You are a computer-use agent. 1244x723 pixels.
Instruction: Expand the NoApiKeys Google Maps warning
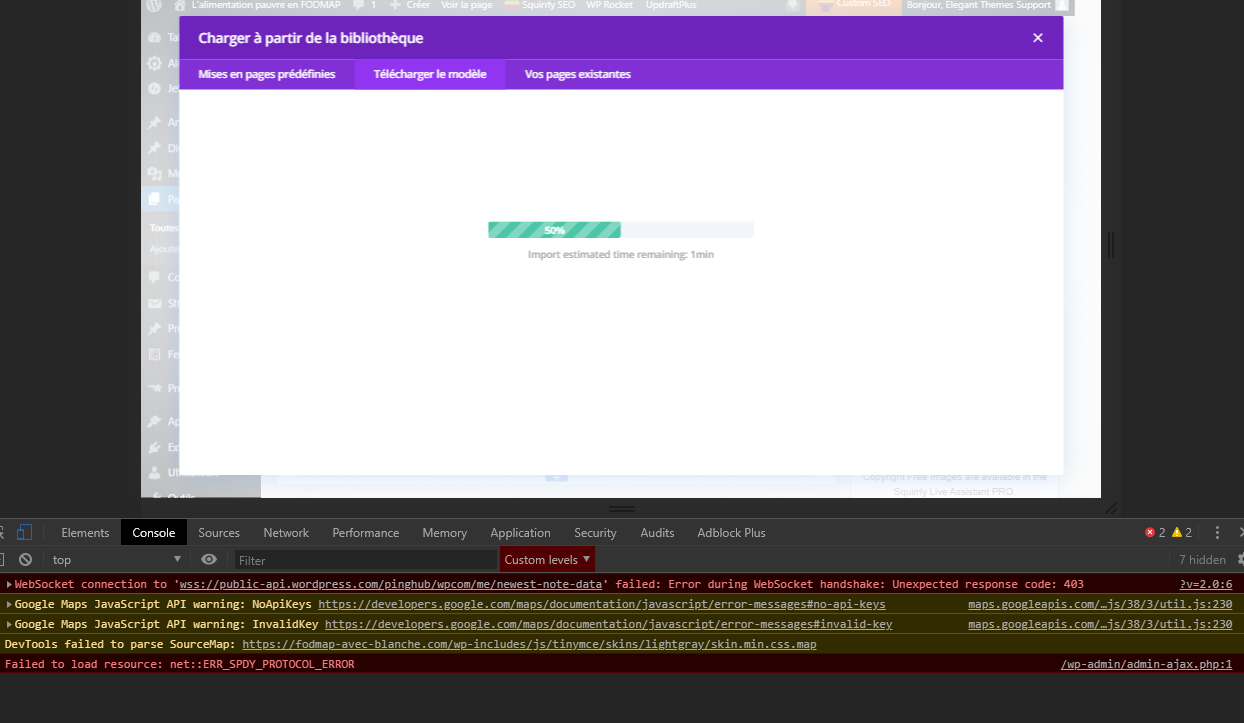pyautogui.click(x=9, y=604)
